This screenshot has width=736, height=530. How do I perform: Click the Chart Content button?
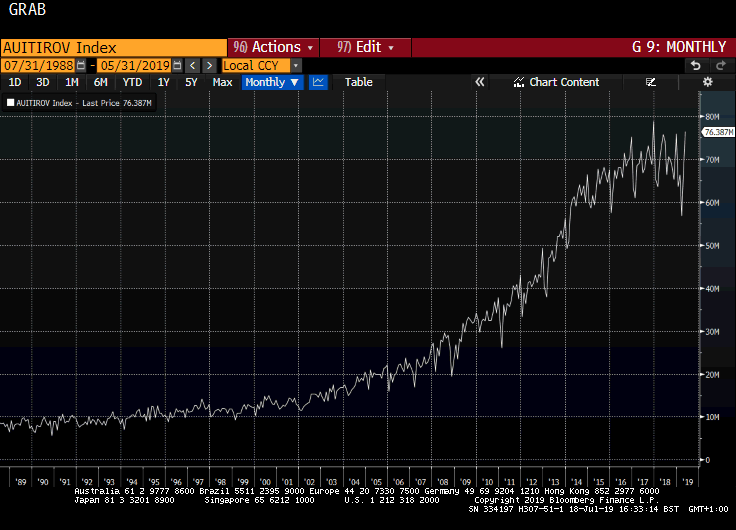[x=556, y=82]
